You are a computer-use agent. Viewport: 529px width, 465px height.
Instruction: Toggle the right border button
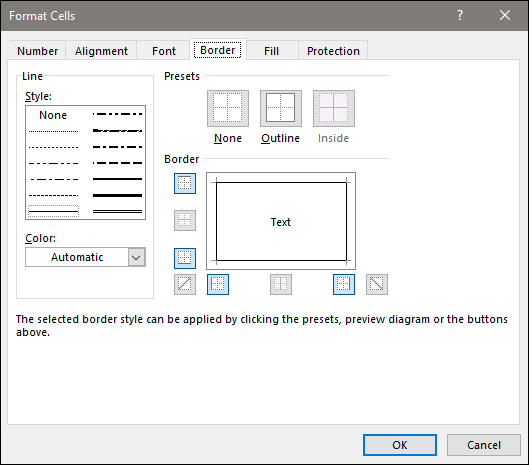click(x=344, y=284)
